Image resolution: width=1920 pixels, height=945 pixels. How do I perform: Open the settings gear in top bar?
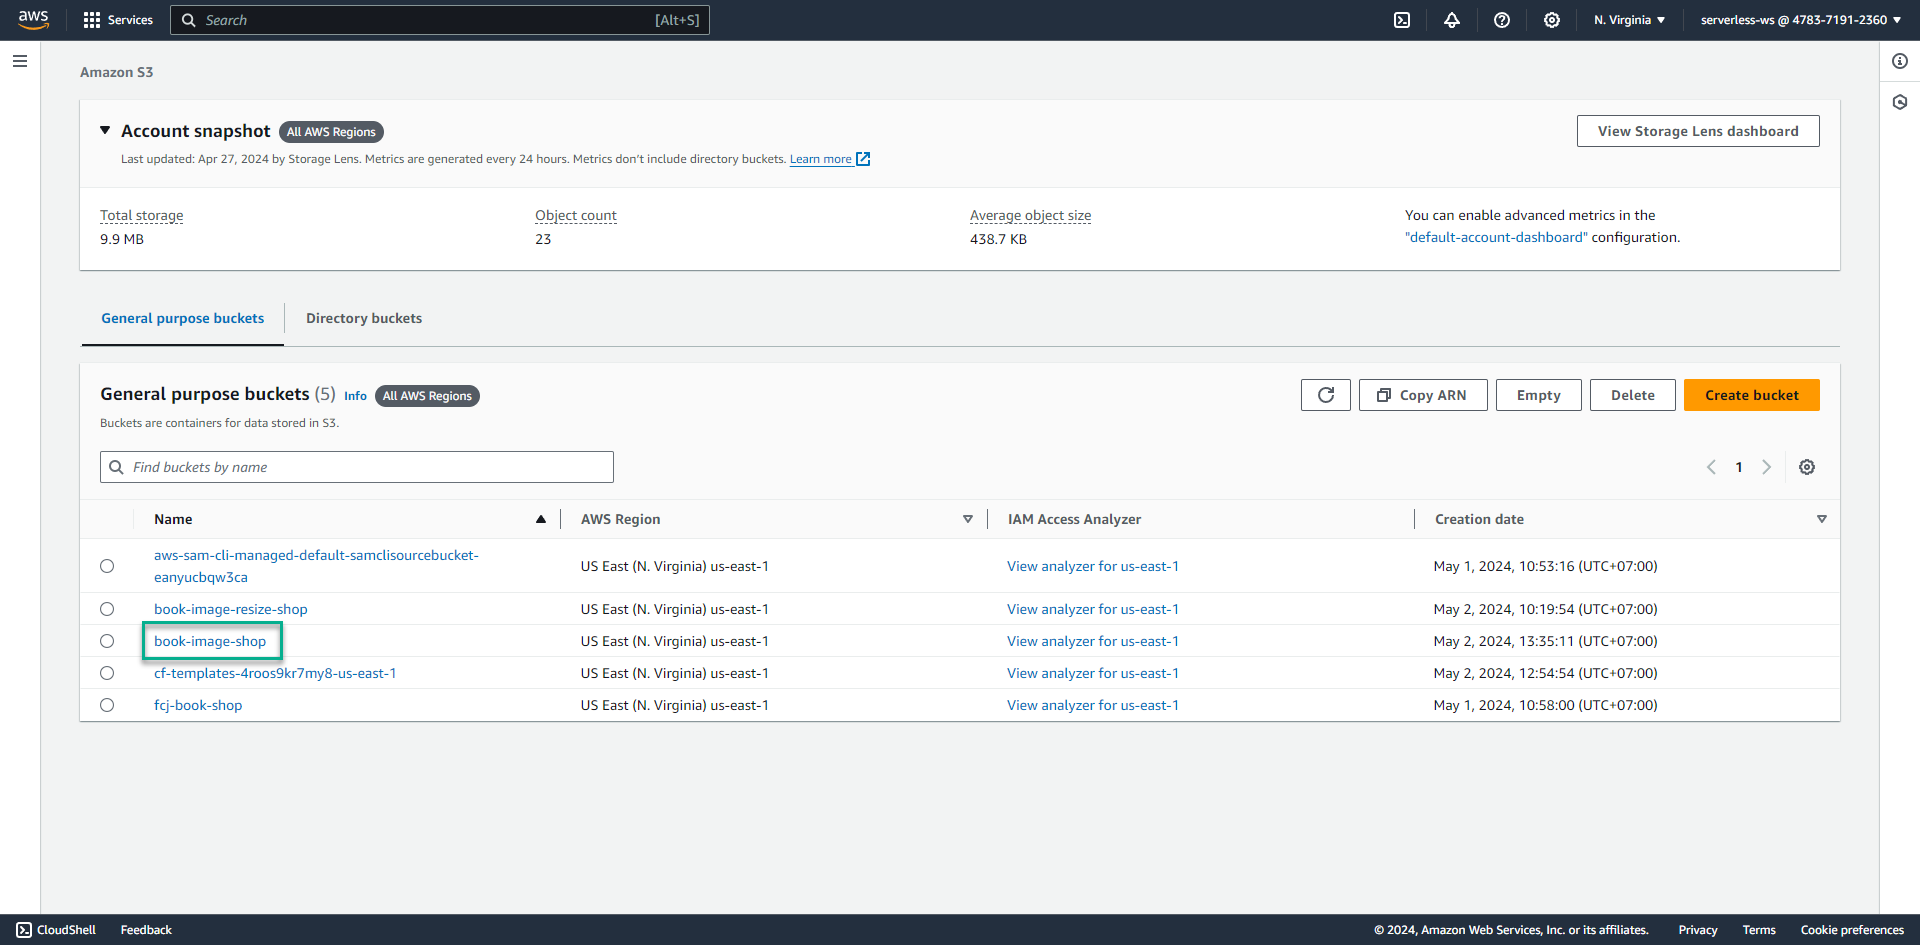point(1552,20)
